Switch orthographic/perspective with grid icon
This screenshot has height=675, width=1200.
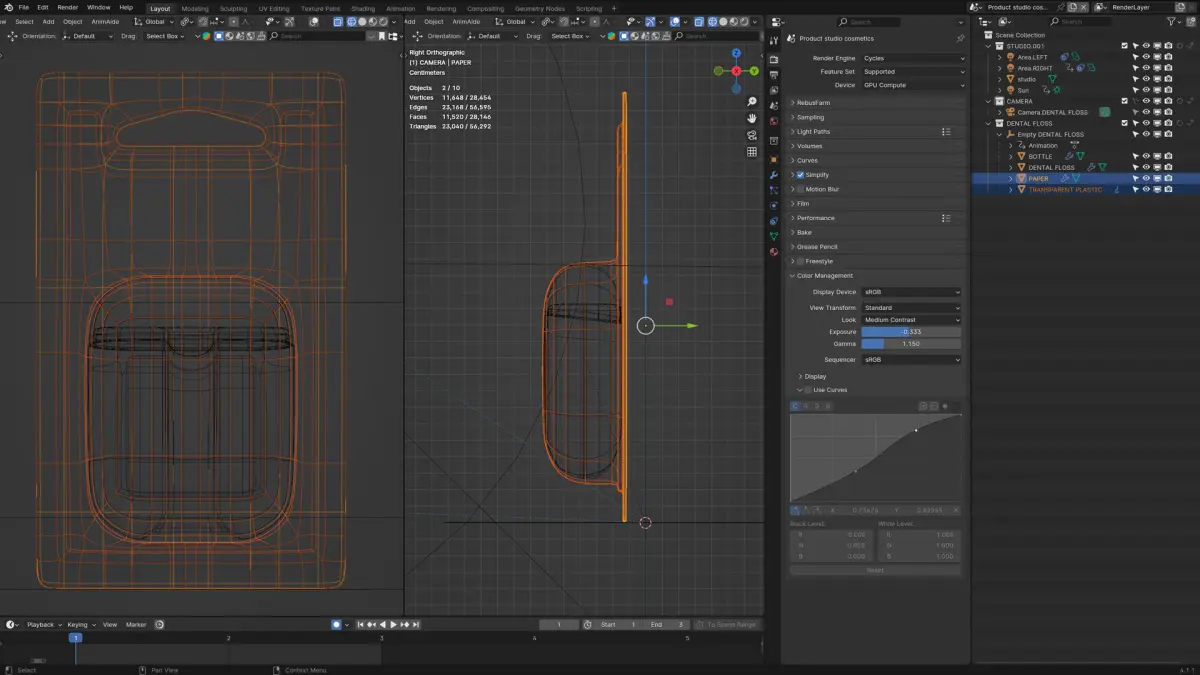pos(752,152)
